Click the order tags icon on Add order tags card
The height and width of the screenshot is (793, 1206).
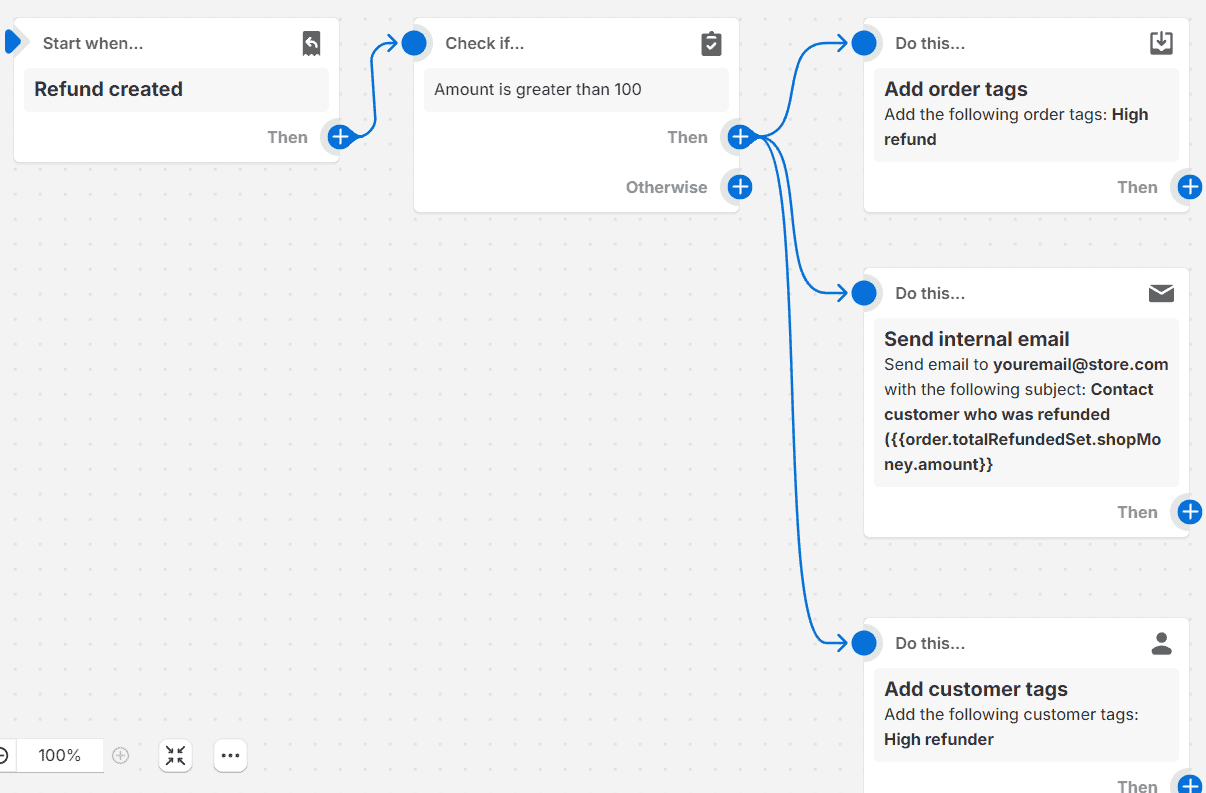pos(1161,42)
